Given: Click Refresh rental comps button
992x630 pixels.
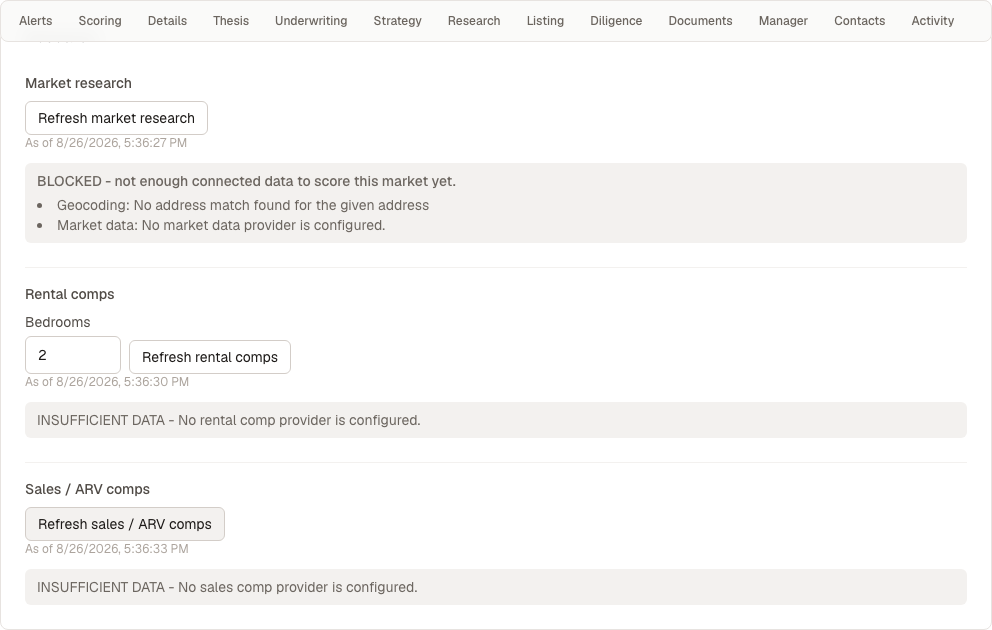Looking at the screenshot, I should pyautogui.click(x=210, y=357).
